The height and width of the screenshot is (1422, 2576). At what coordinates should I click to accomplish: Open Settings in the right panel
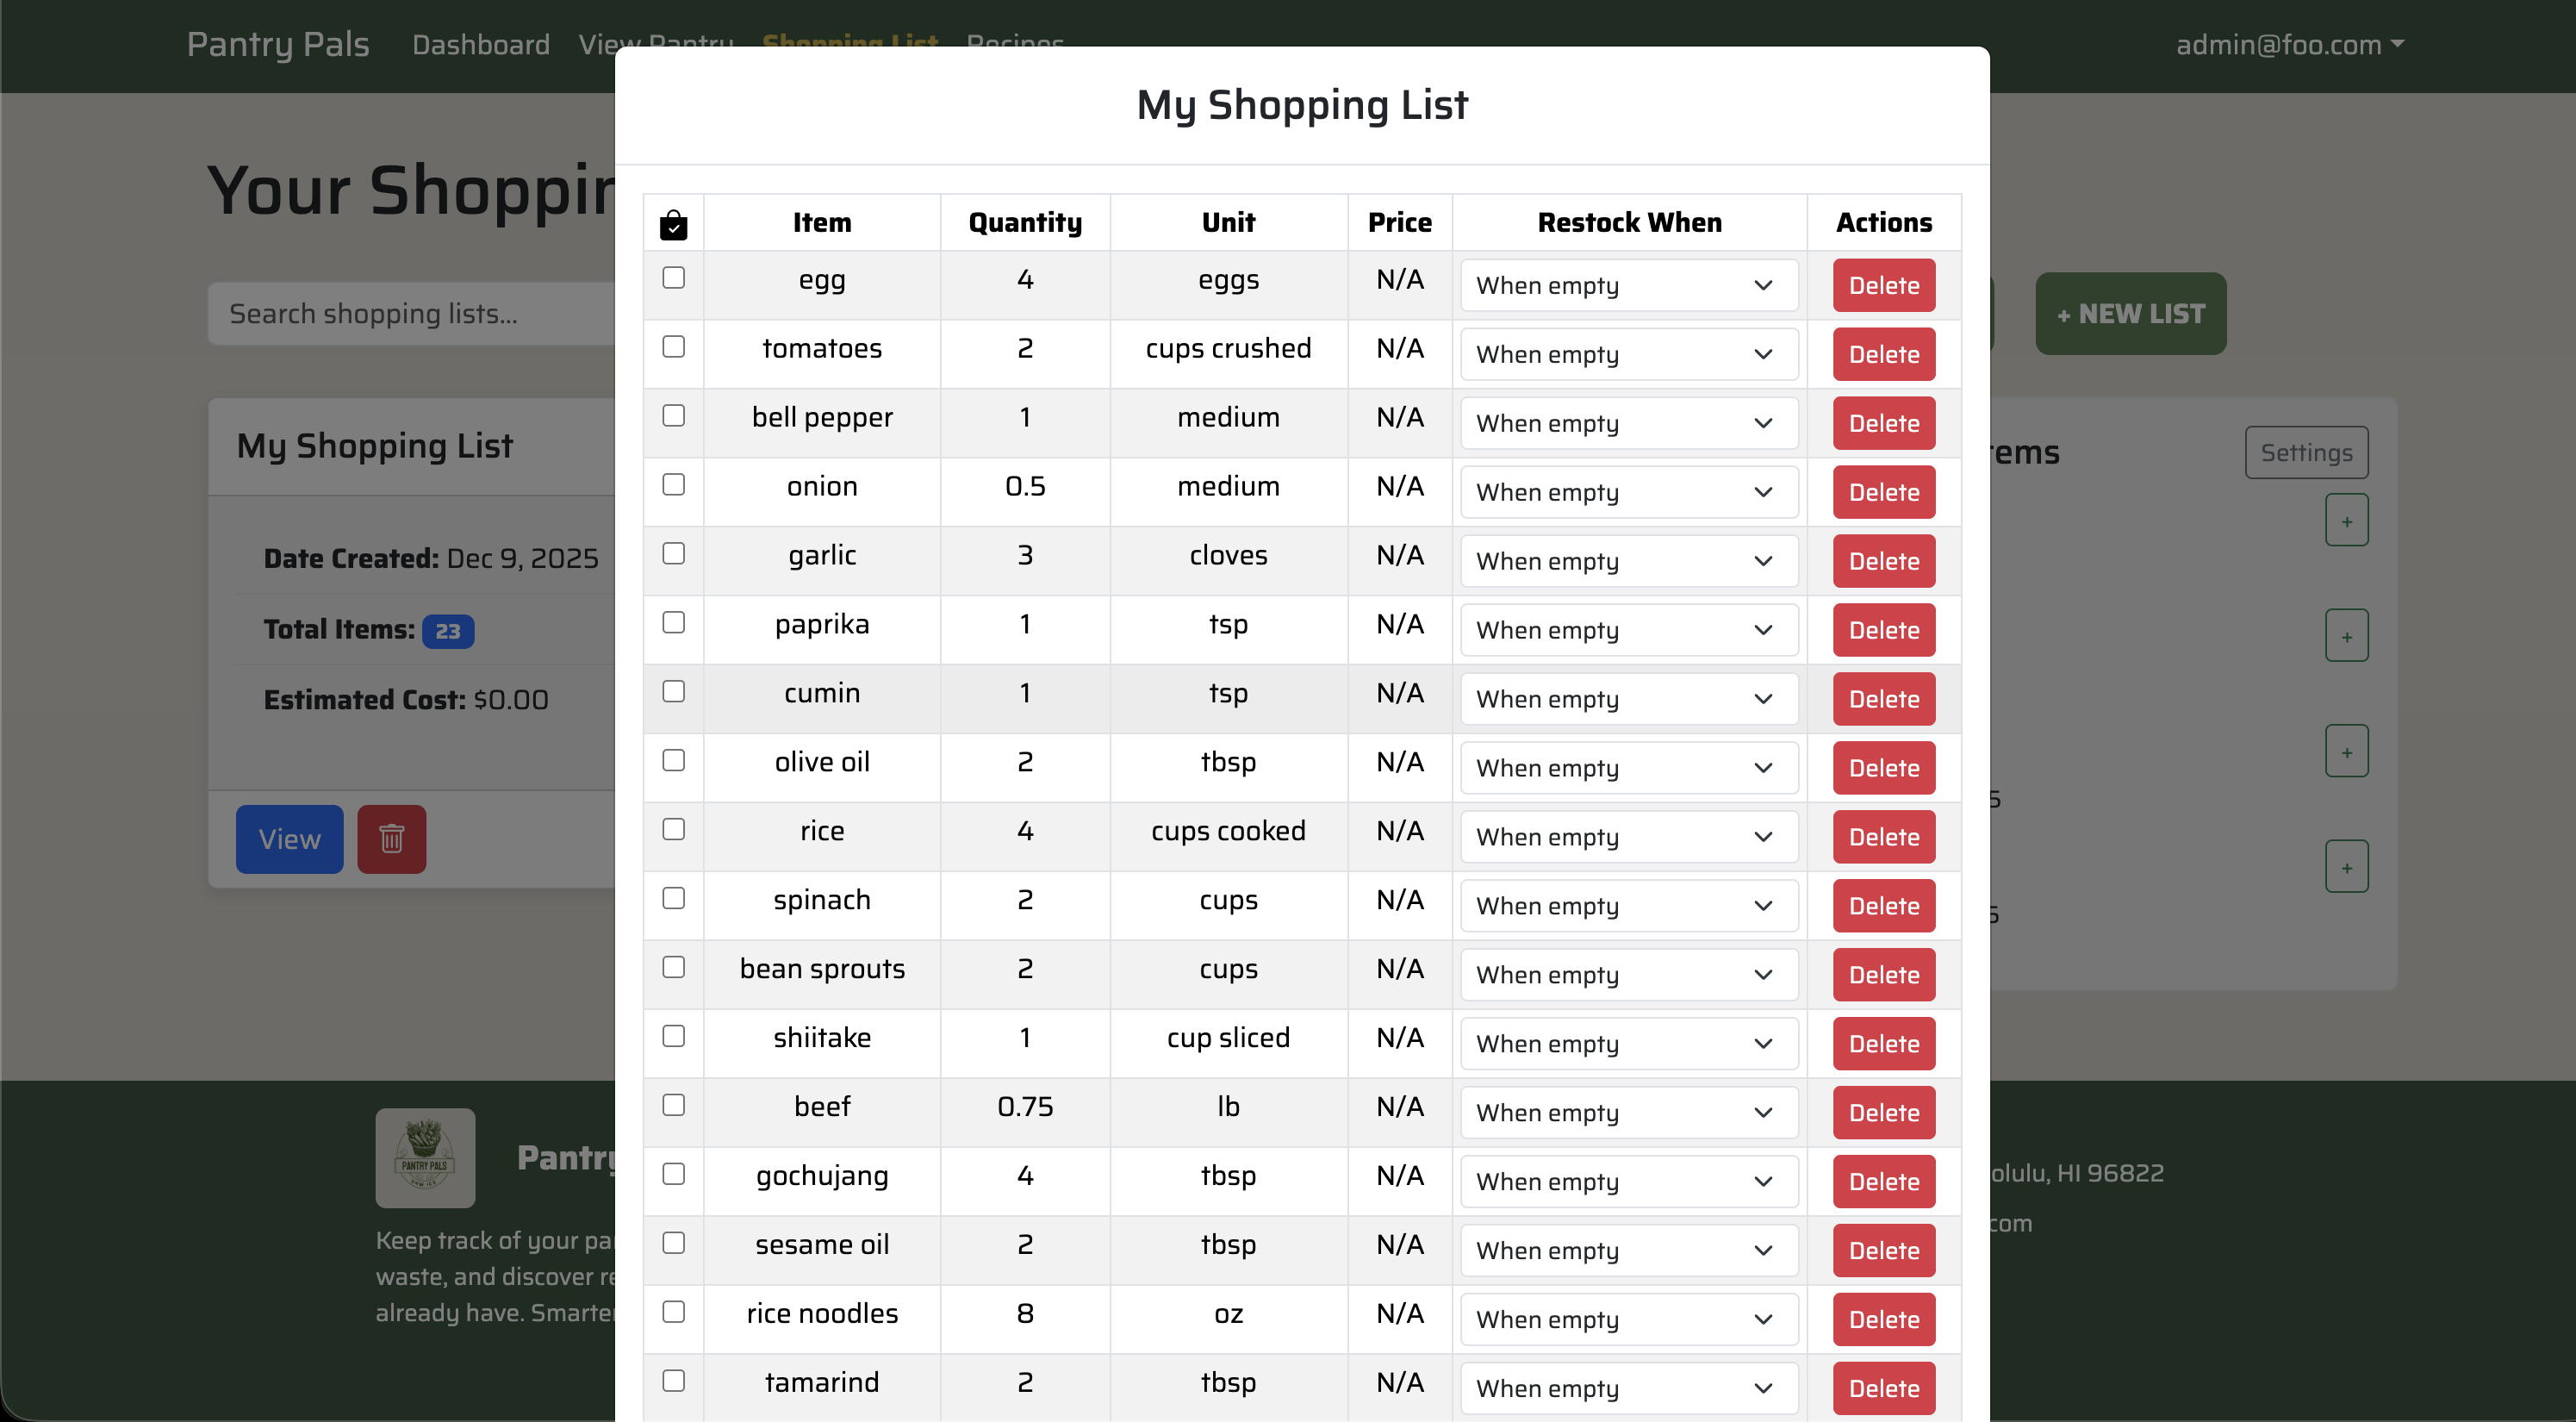[x=2306, y=452]
